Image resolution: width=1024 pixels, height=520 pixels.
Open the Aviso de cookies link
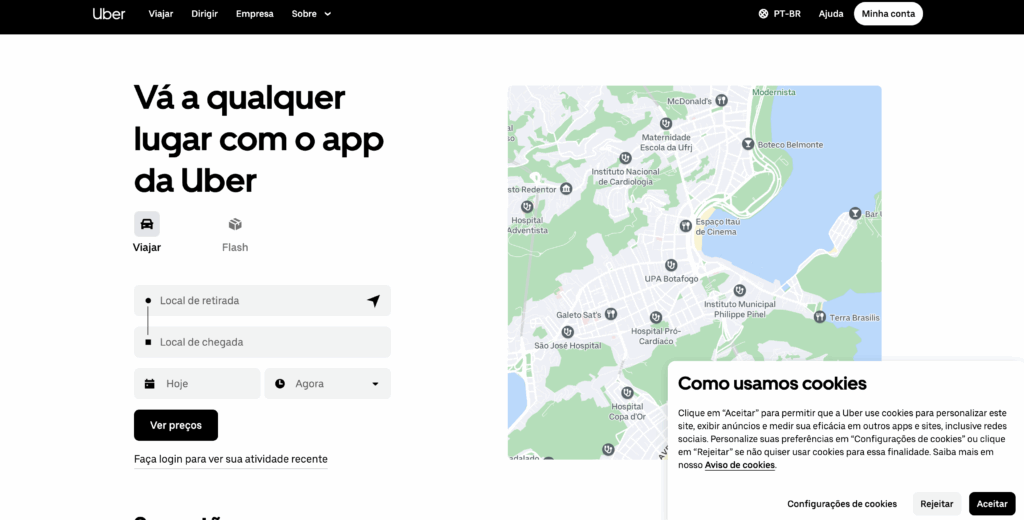pos(740,465)
